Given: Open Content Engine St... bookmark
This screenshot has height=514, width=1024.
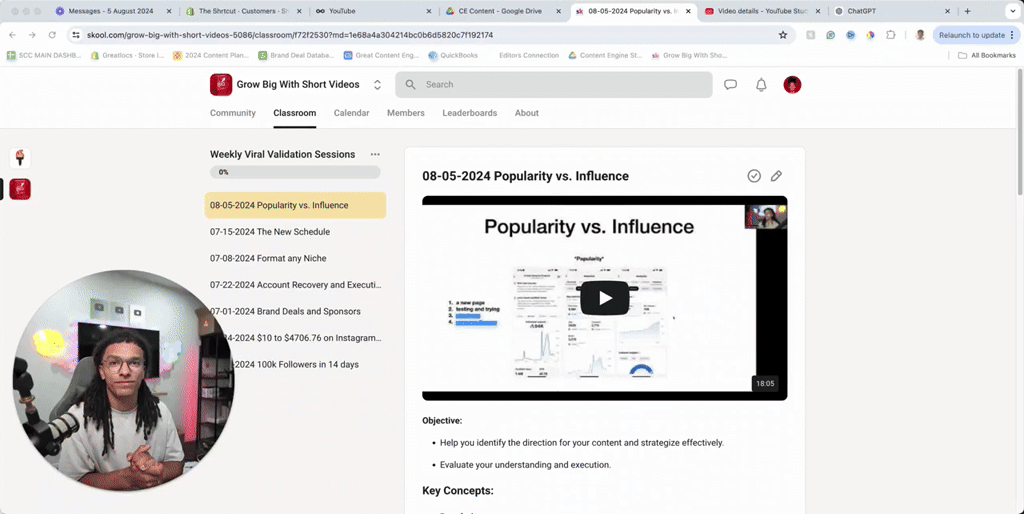Looking at the screenshot, I should [x=605, y=56].
